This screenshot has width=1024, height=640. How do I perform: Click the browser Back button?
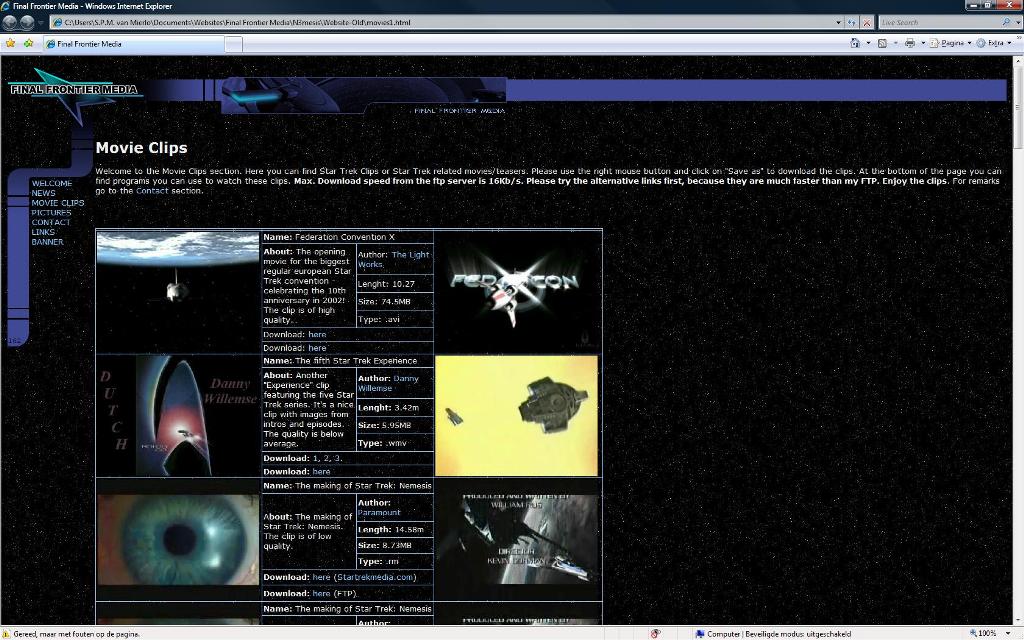(10, 22)
